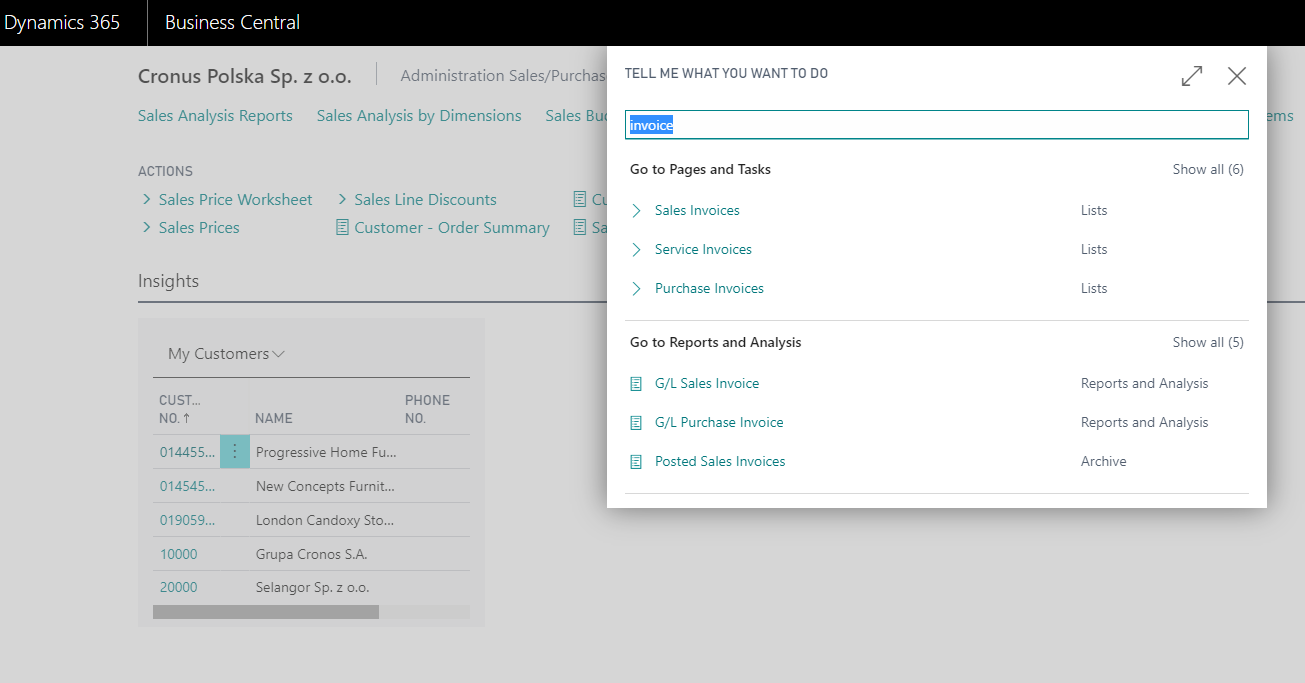The image size is (1305, 683).
Task: Click the chevron icon beside Purchase Invoices
Action: pyautogui.click(x=636, y=288)
